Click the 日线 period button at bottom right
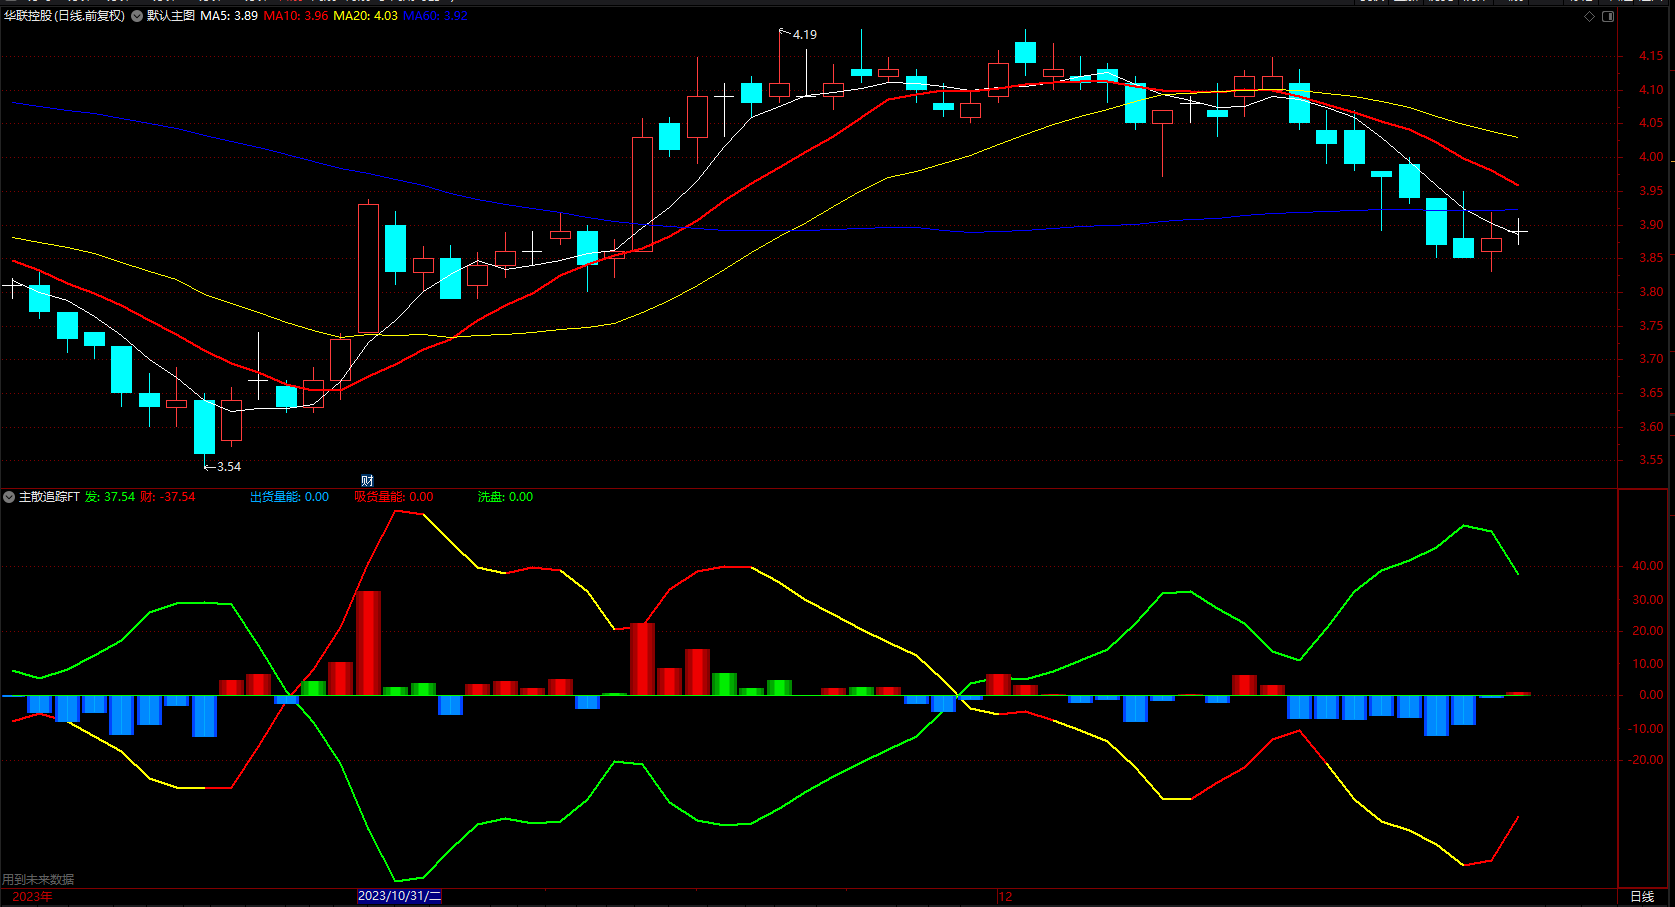The width and height of the screenshot is (1675, 907). coord(1642,897)
